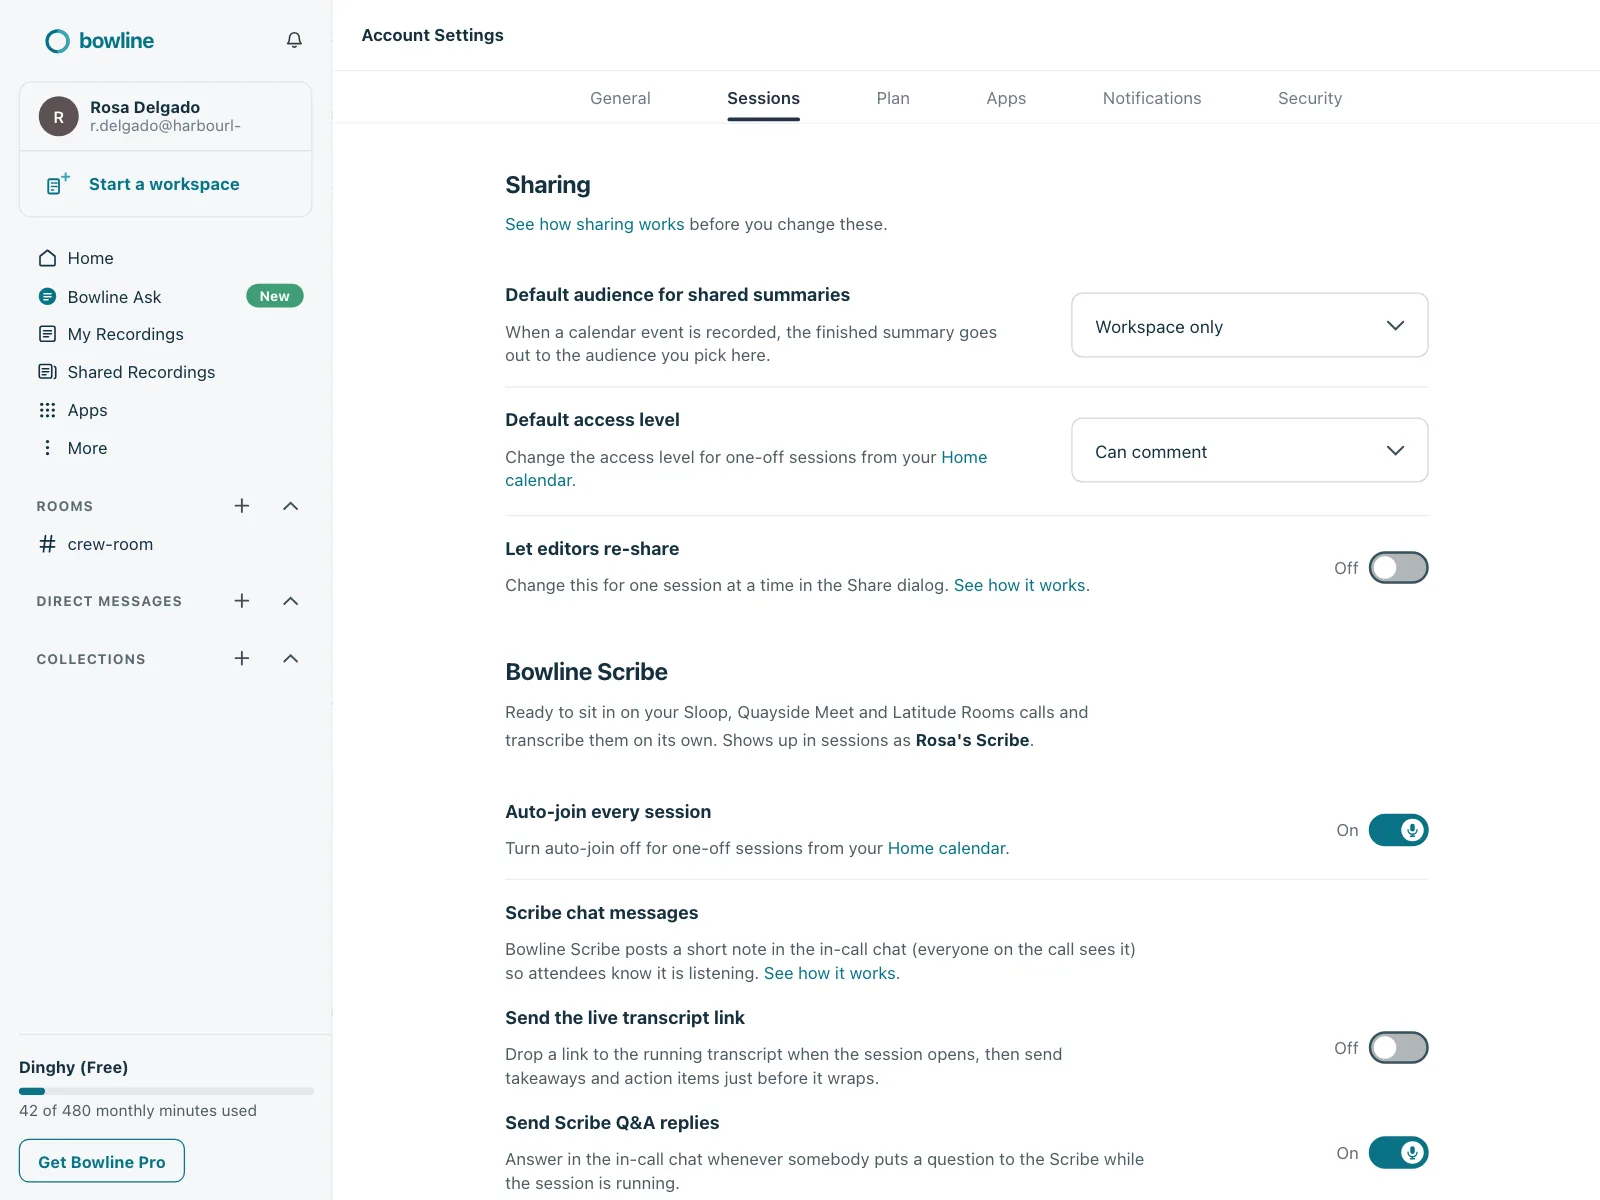Screen dimensions: 1600x1200
Task: Click the bowline logo icon
Action: (x=57, y=41)
